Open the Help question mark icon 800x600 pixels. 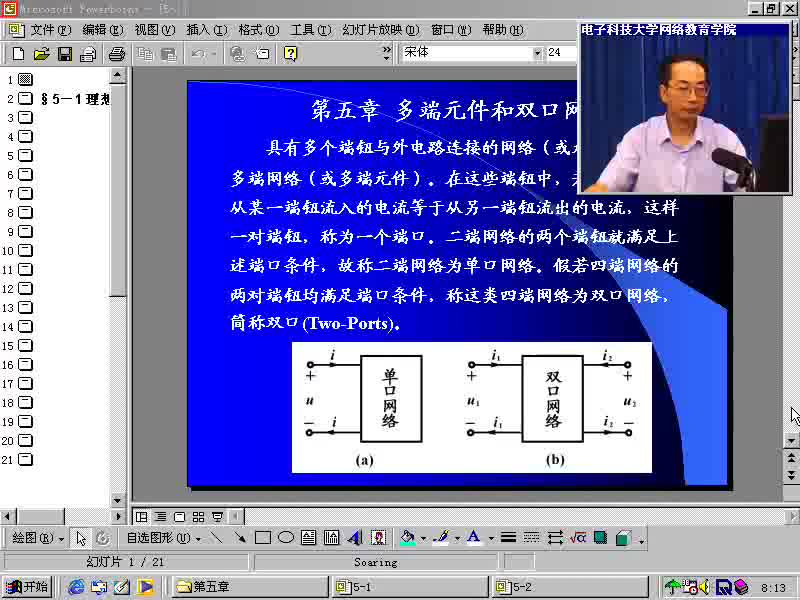[290, 53]
